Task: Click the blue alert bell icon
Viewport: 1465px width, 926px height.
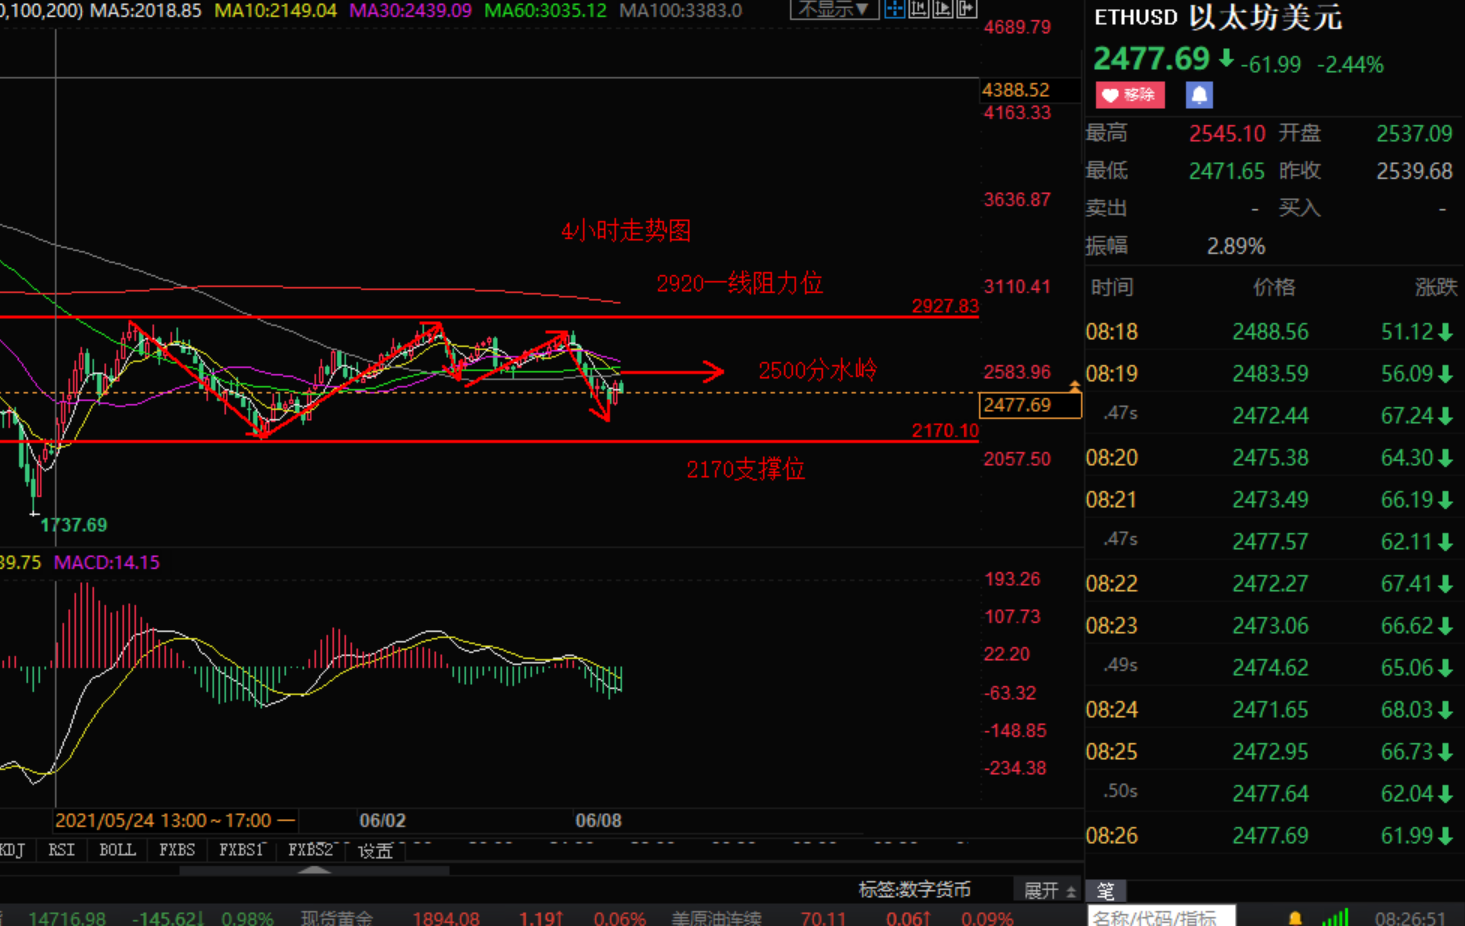Action: [1199, 95]
